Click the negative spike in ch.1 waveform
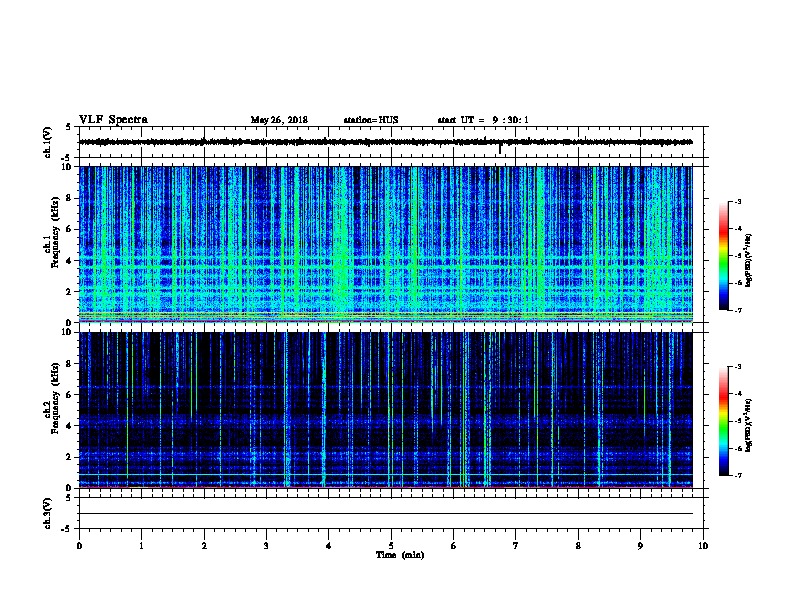 click(500, 149)
